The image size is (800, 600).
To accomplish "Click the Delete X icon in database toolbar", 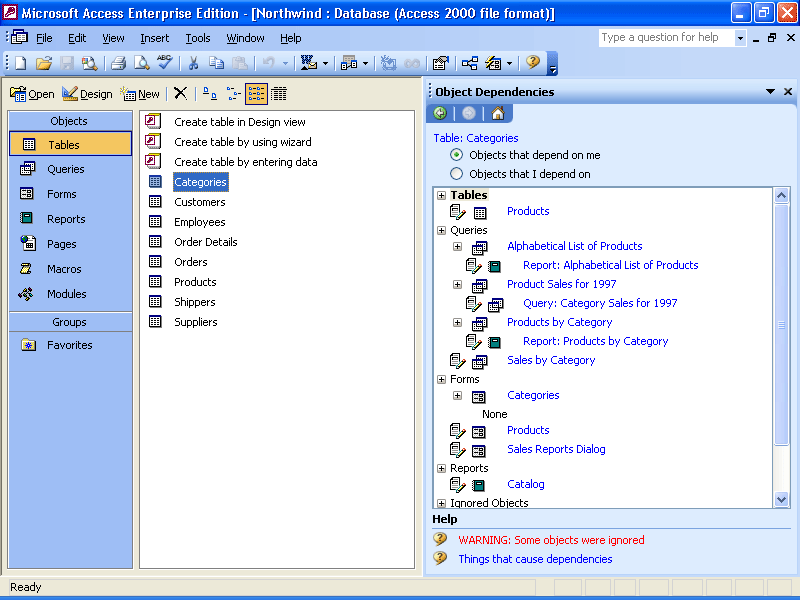I will click(180, 93).
